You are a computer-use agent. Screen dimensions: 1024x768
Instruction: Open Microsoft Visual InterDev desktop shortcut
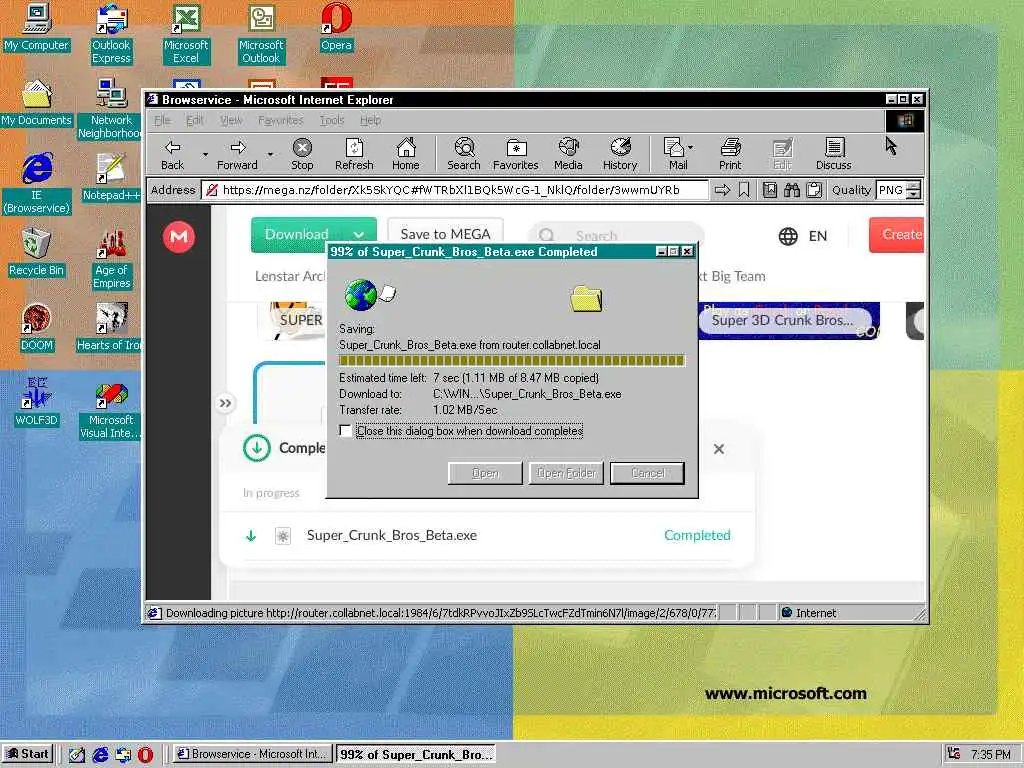click(111, 411)
